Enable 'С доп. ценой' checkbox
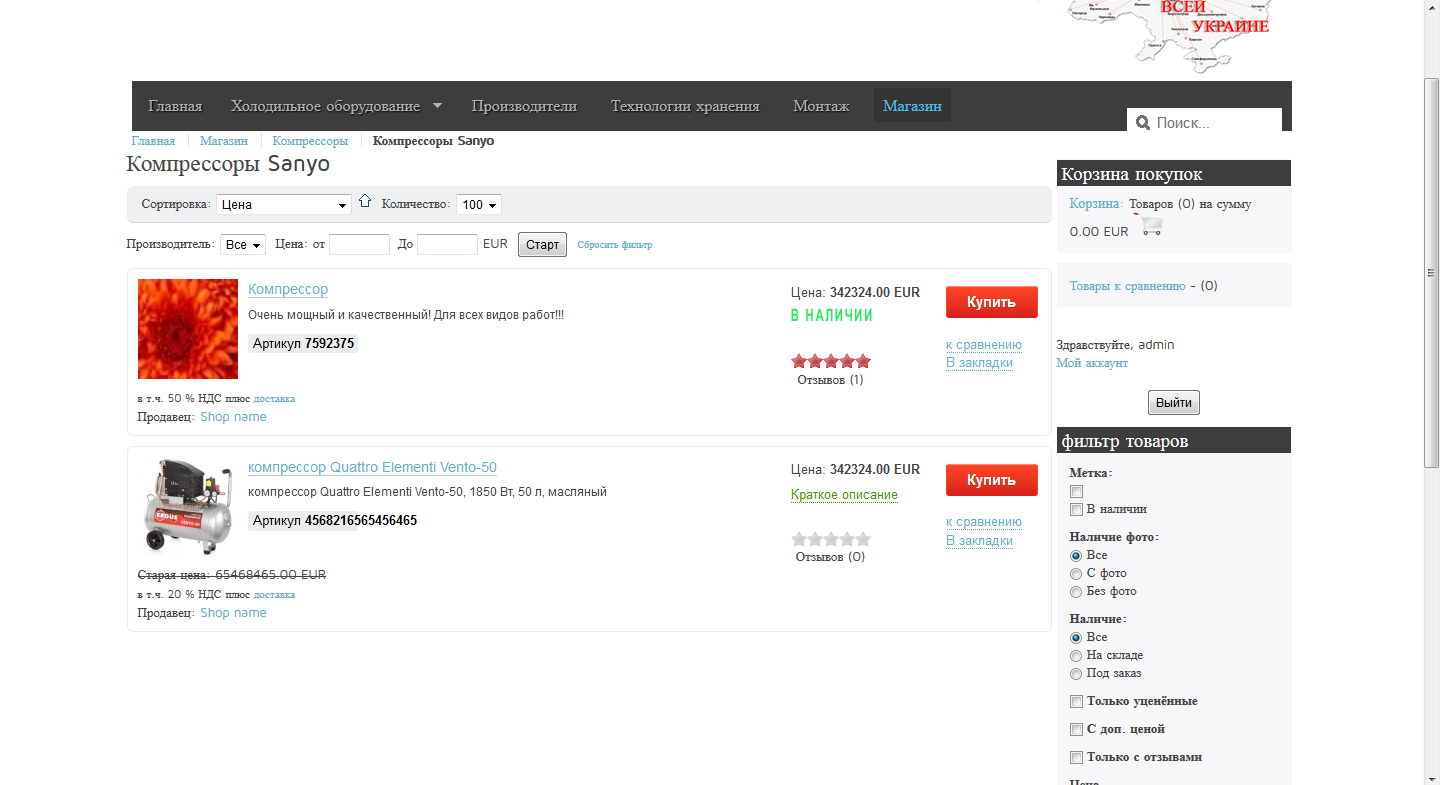Viewport: 1440px width, 785px height. click(x=1076, y=729)
